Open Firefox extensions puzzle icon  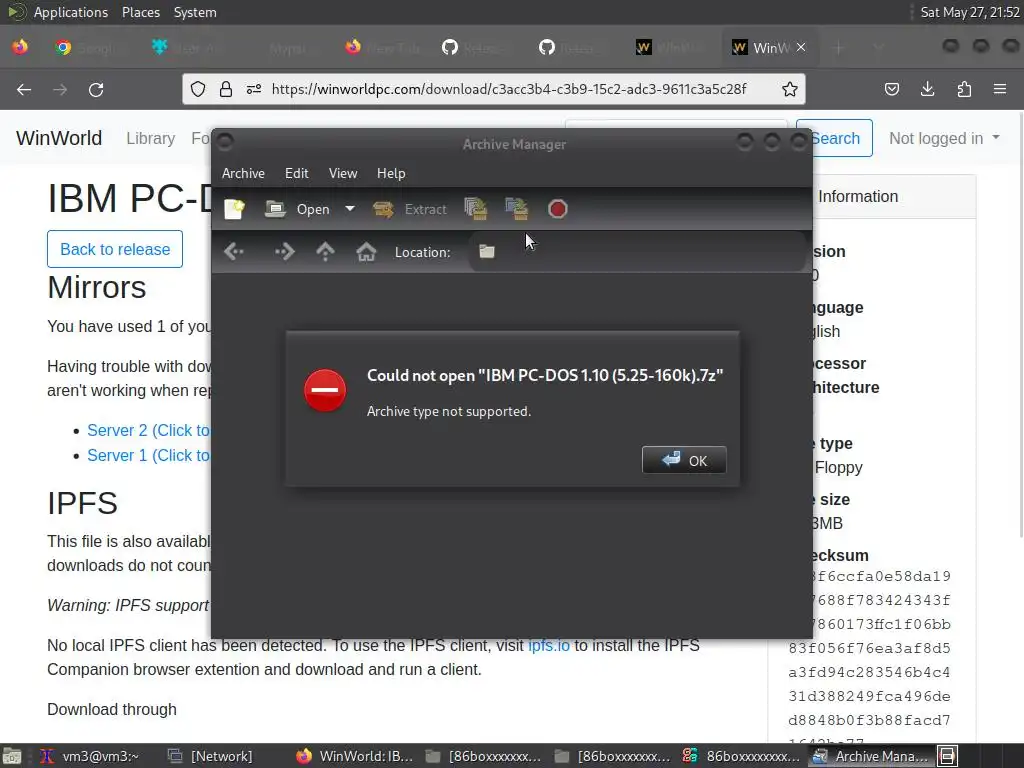click(964, 89)
